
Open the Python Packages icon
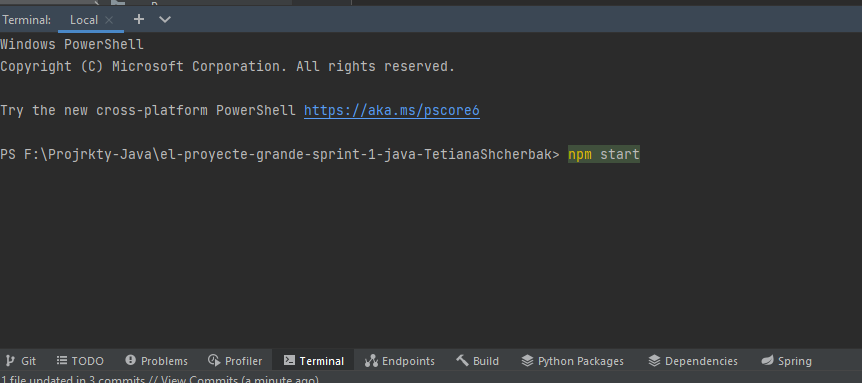(527, 361)
